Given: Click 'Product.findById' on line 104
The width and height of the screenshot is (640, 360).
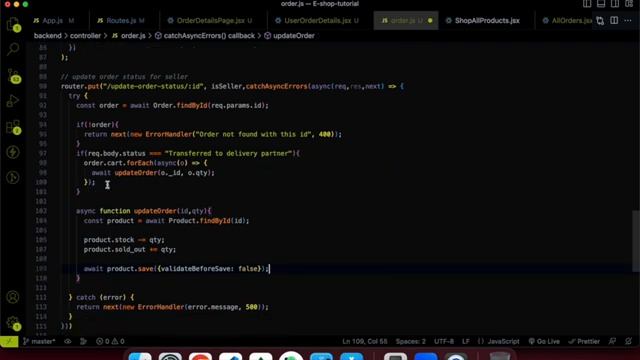Looking at the screenshot, I should pyautogui.click(x=199, y=221).
